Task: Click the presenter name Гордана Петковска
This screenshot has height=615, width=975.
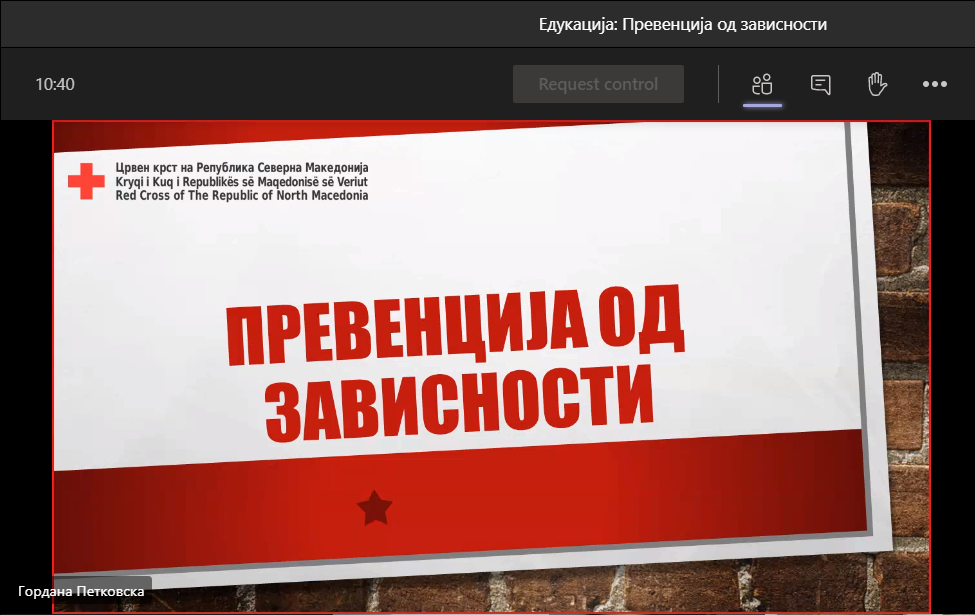Action: click(x=81, y=591)
